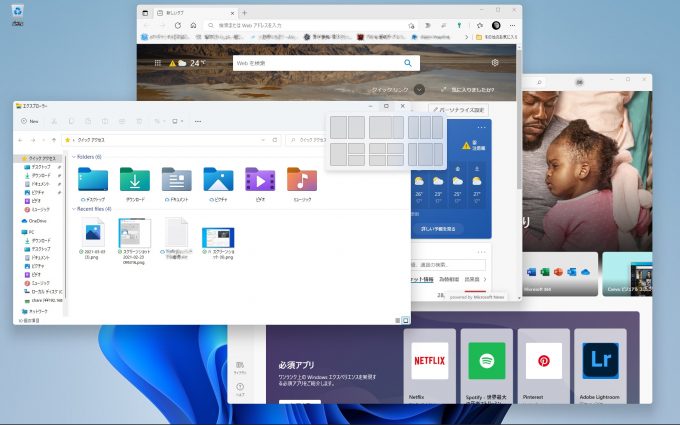The image size is (680, 425).
Task: Select the large Pictures folder icon in Folders
Action: coord(218,180)
